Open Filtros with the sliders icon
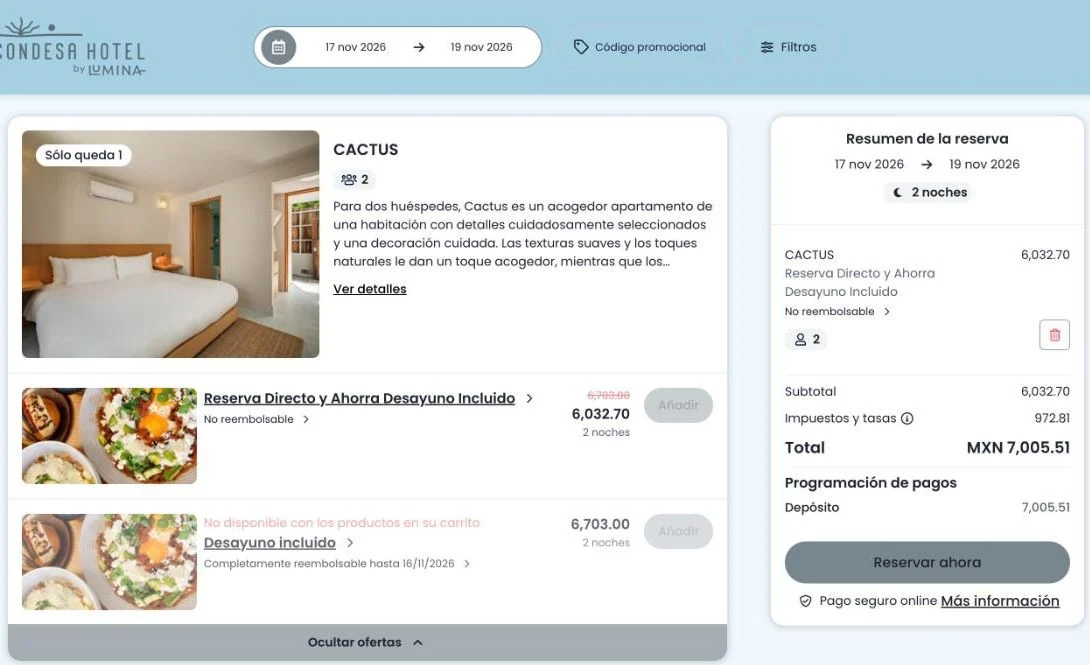 [788, 47]
